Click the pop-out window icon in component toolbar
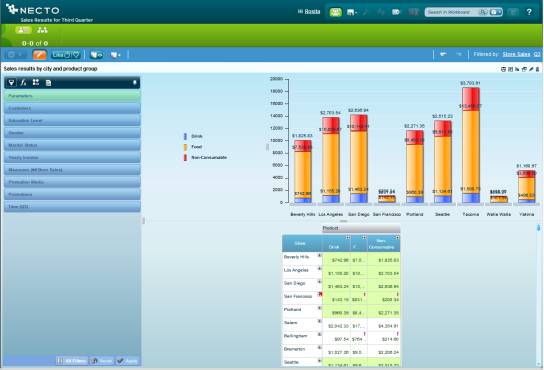 pyautogui.click(x=524, y=69)
